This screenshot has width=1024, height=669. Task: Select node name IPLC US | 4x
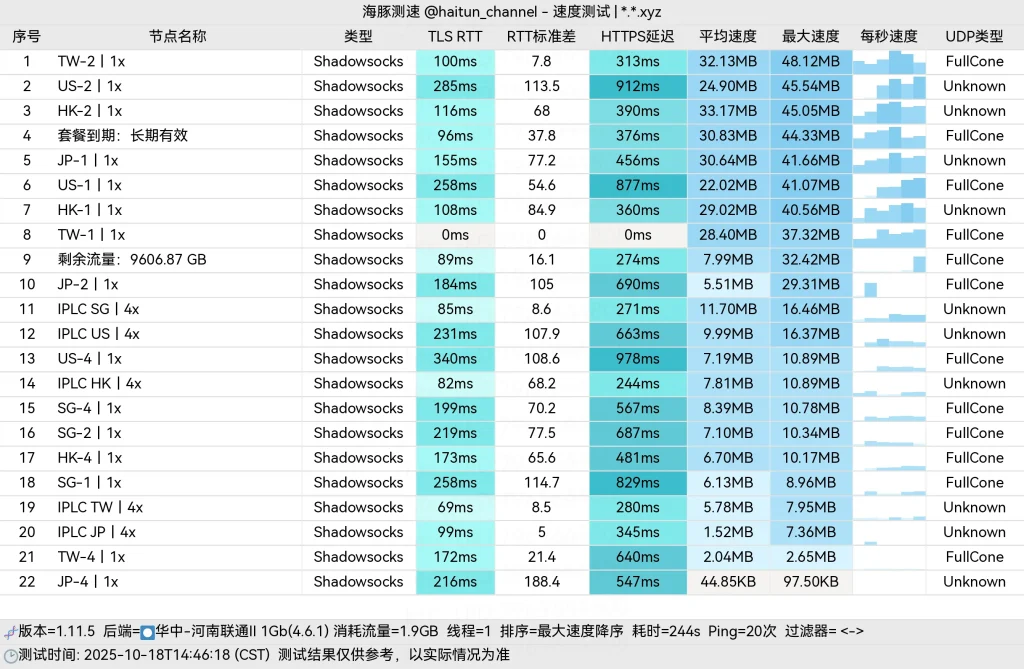pos(99,334)
